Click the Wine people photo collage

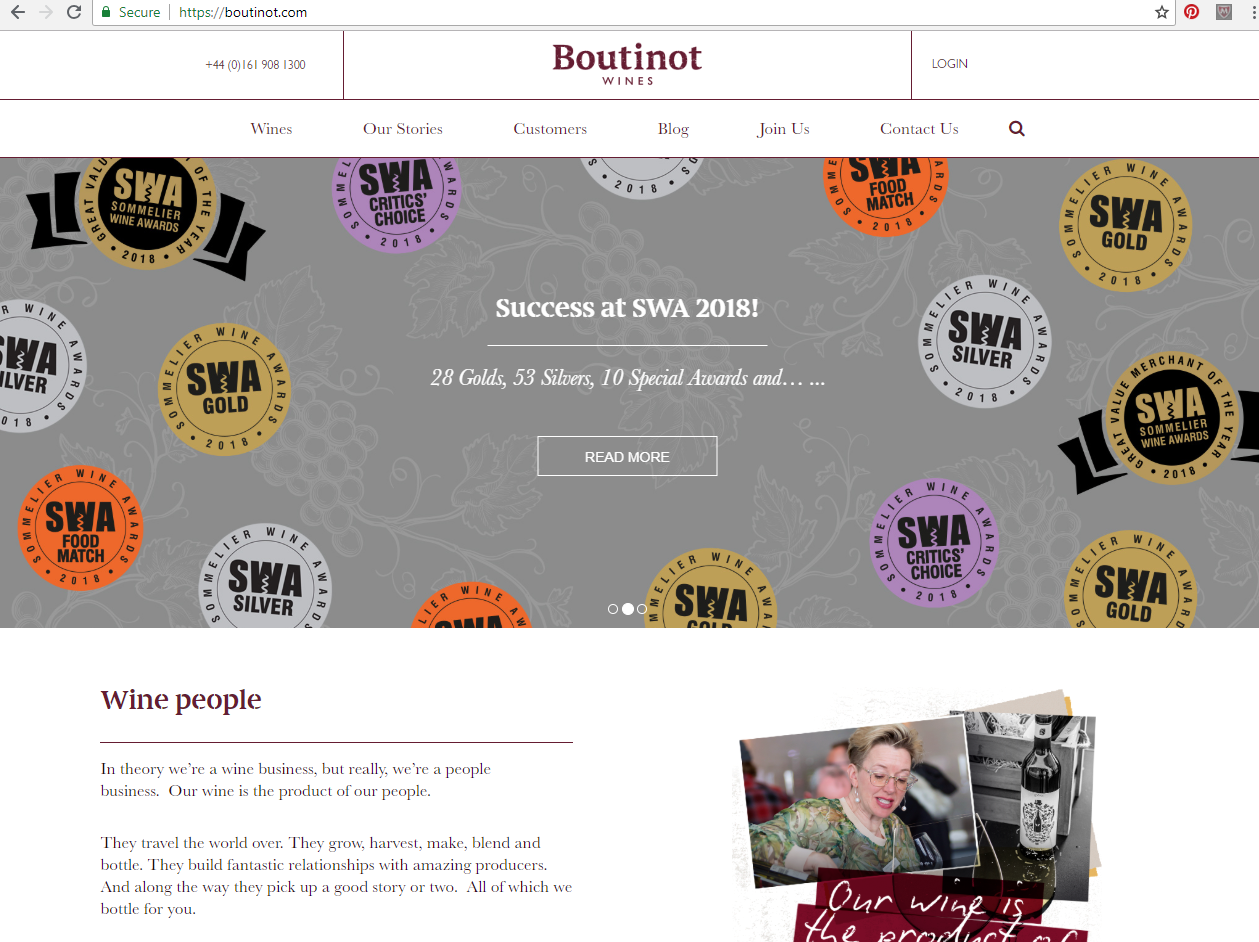tap(918, 815)
